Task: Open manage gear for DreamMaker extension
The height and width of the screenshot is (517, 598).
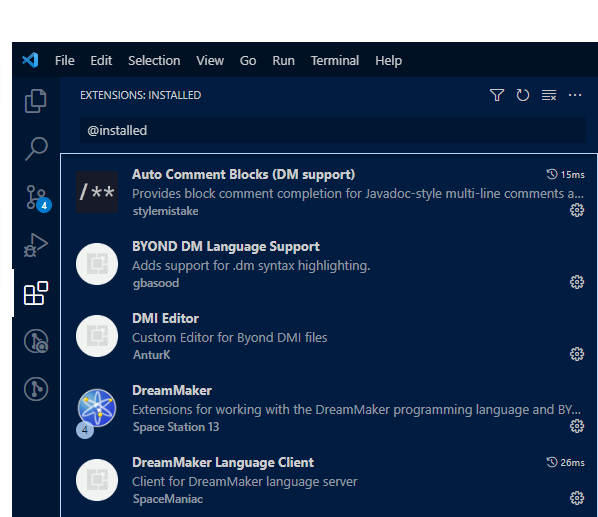Action: coord(577,426)
